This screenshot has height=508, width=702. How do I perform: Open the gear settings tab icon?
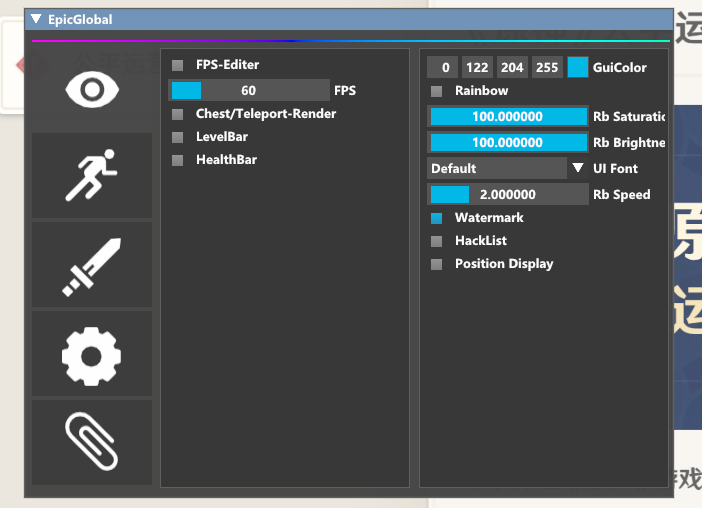point(92,354)
